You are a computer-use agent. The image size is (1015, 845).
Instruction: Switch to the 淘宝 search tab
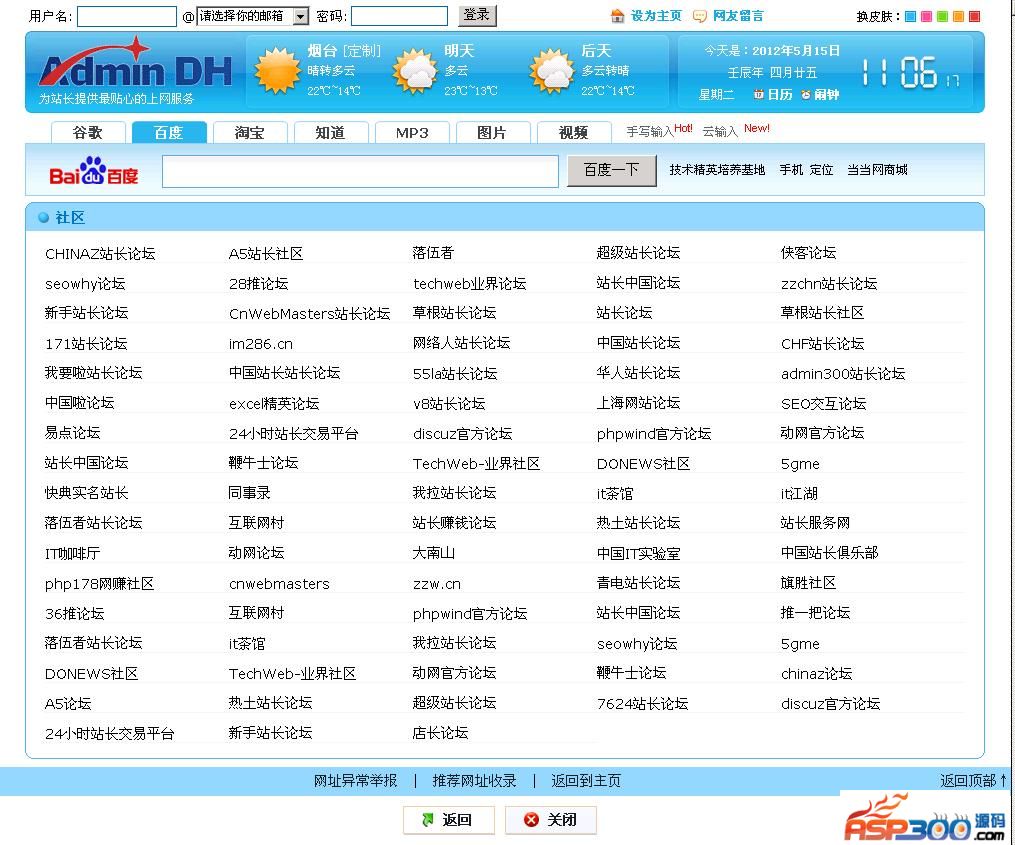coord(250,133)
